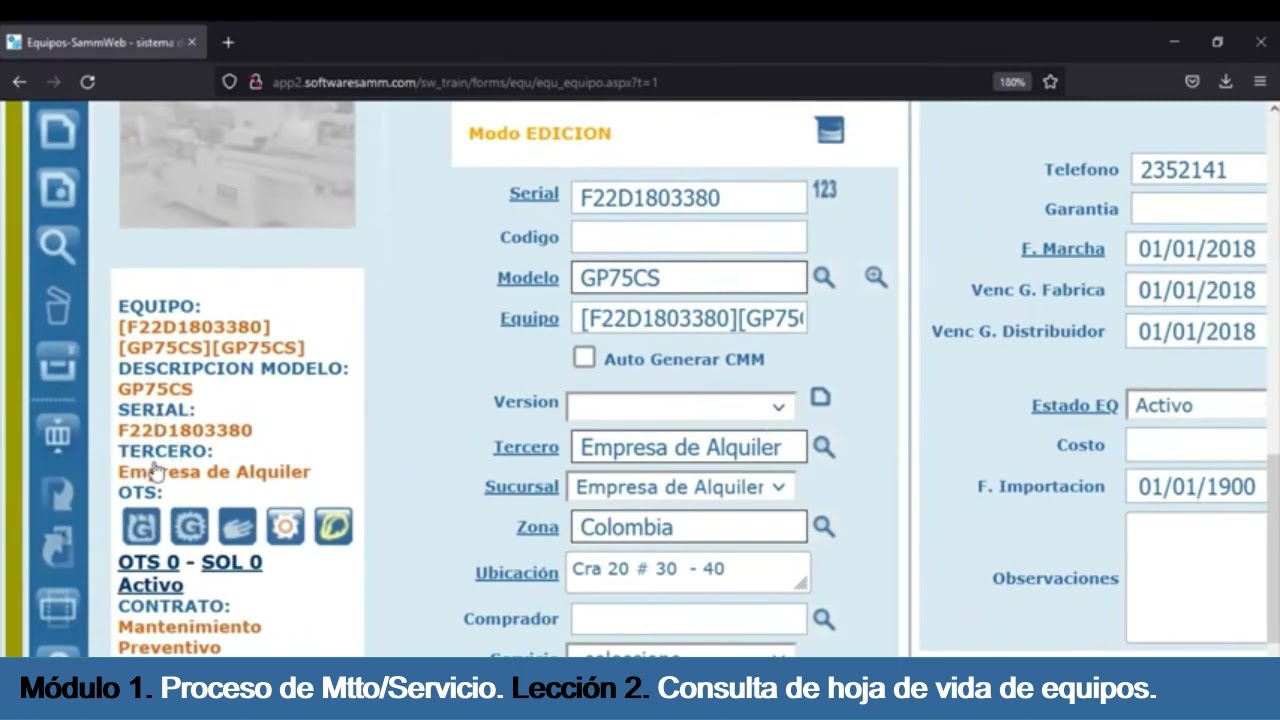Click the first G gear icon under OTS
Screen dimensions: 1280x720
141,526
